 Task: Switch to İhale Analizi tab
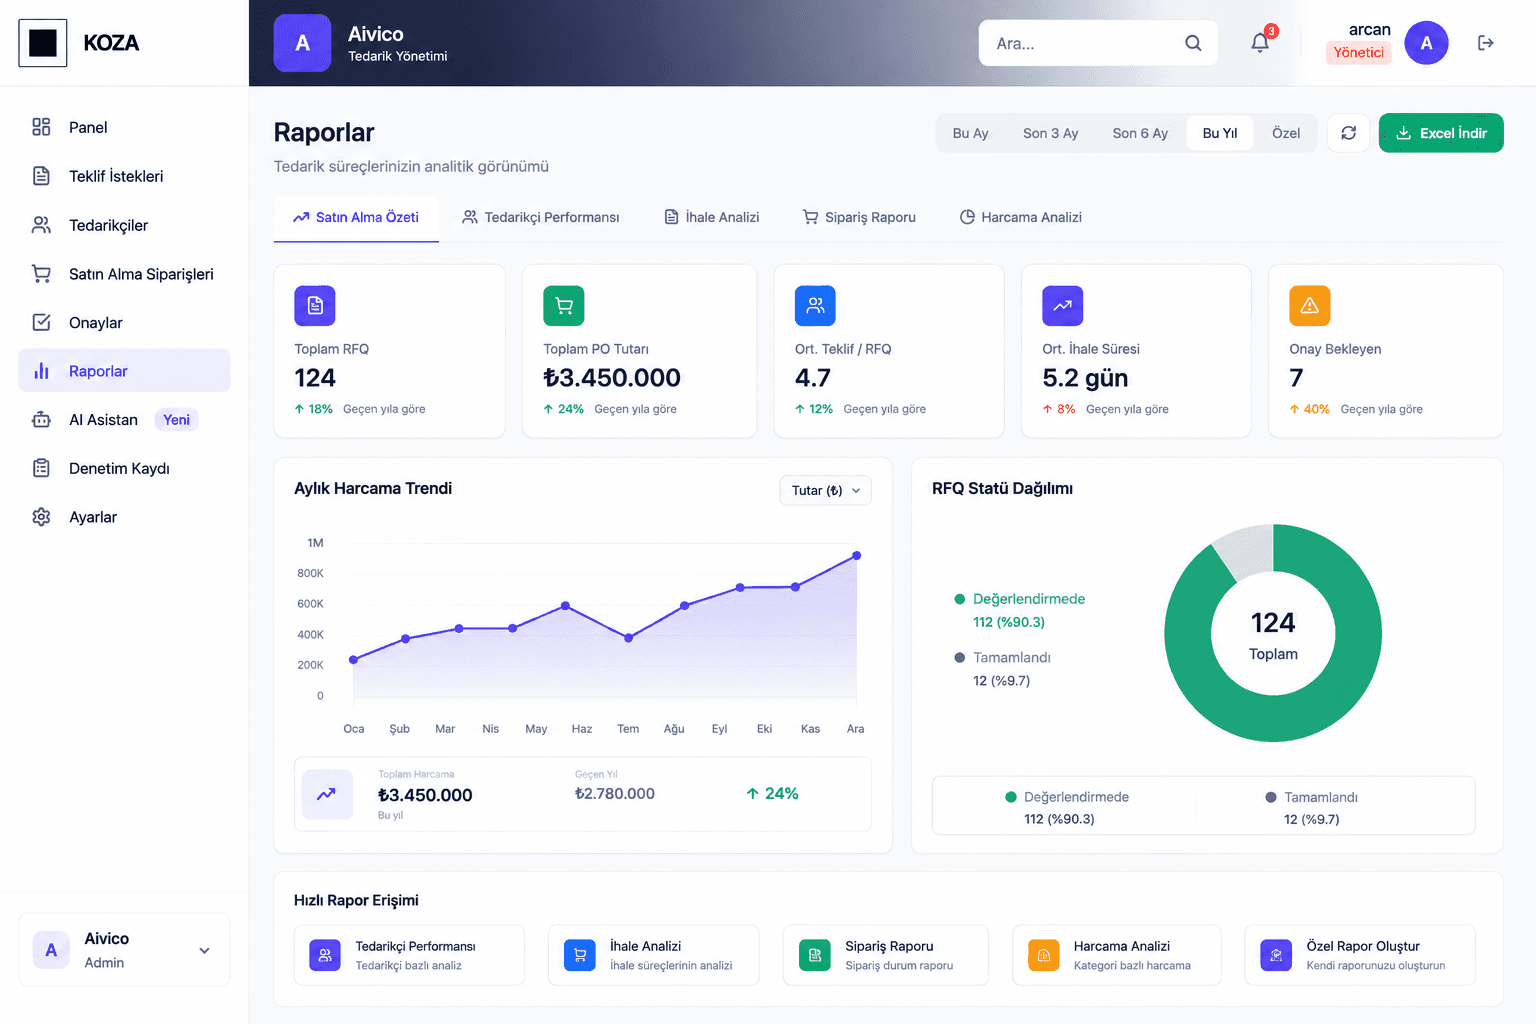click(x=712, y=217)
